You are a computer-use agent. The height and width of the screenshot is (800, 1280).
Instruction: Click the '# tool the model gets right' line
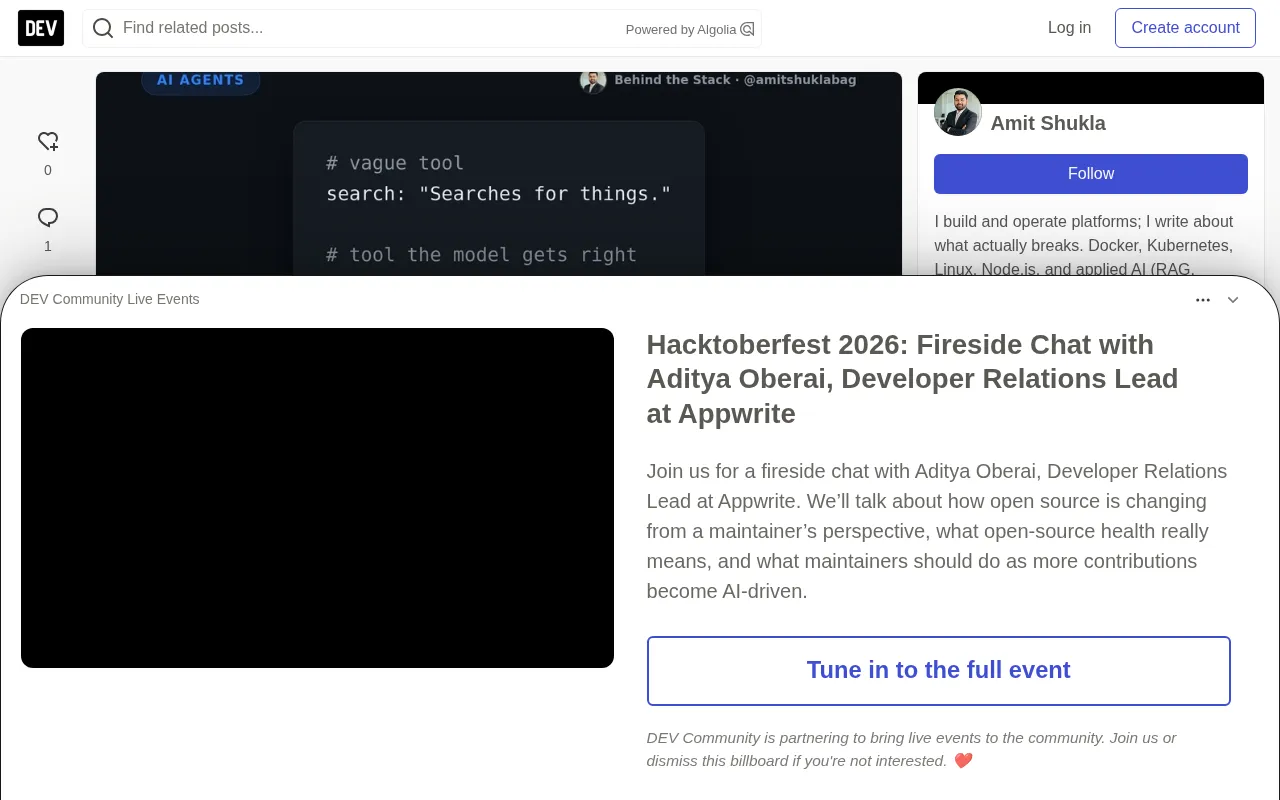coord(481,255)
